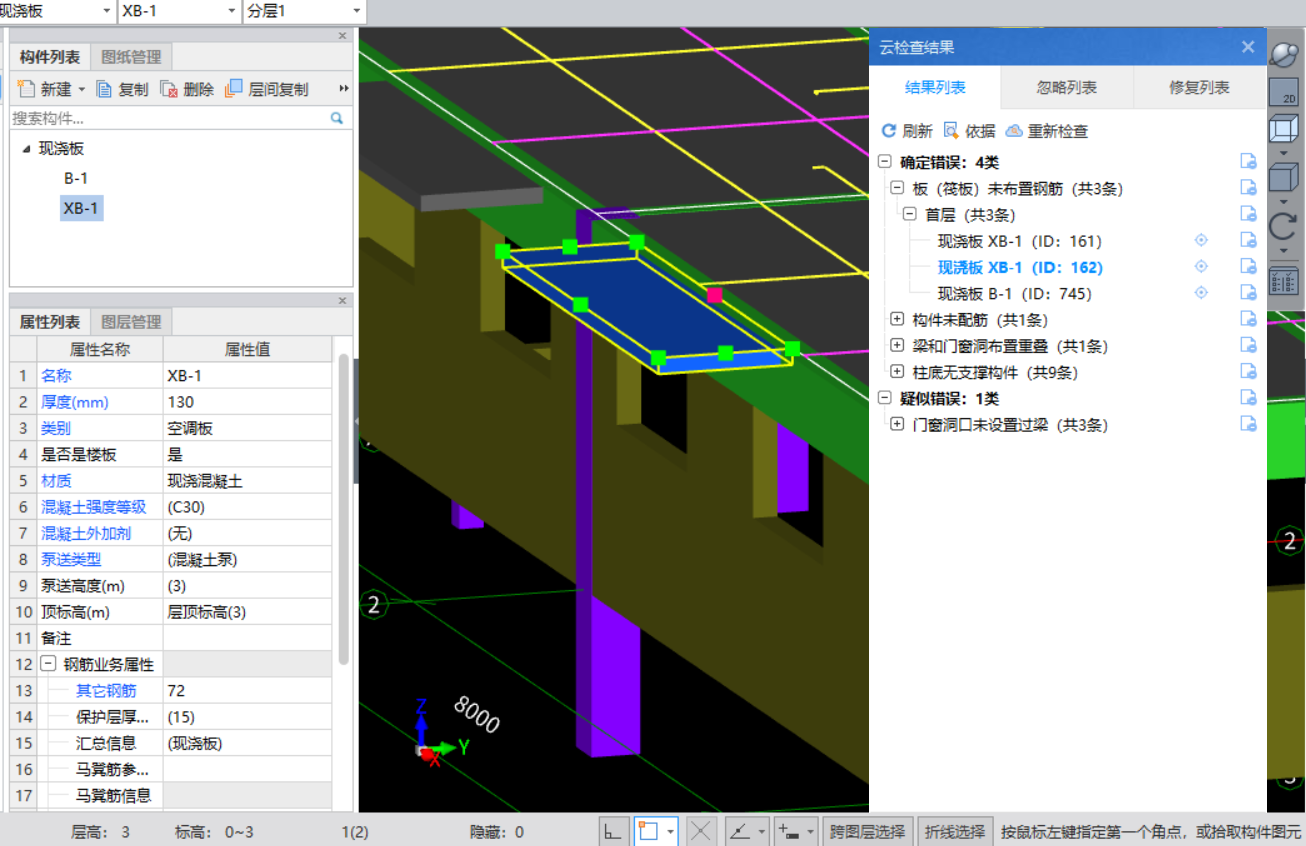Collapse 板(筏板)未布置钢筋 node
This screenshot has width=1306, height=846.
coord(897,187)
